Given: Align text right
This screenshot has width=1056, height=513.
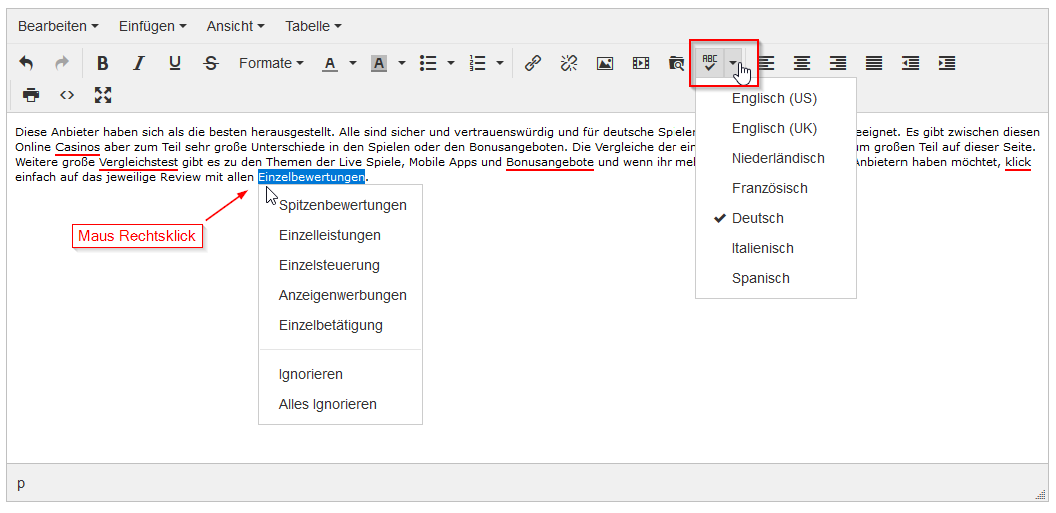Looking at the screenshot, I should point(838,63).
